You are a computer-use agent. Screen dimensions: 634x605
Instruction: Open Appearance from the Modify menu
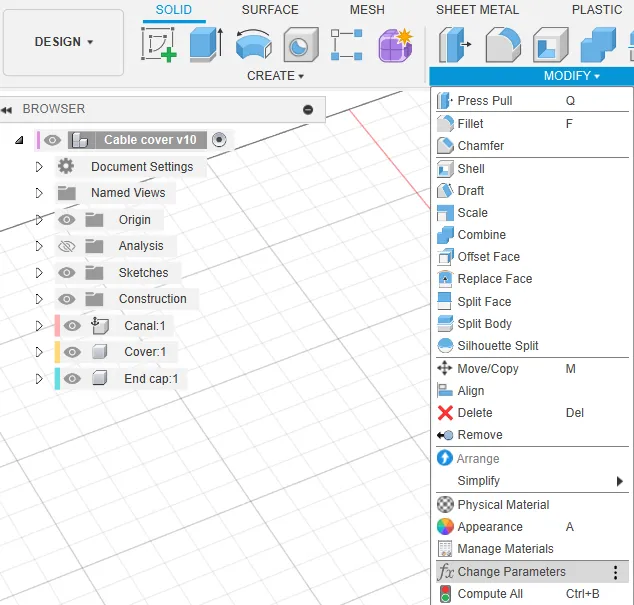click(532, 527)
